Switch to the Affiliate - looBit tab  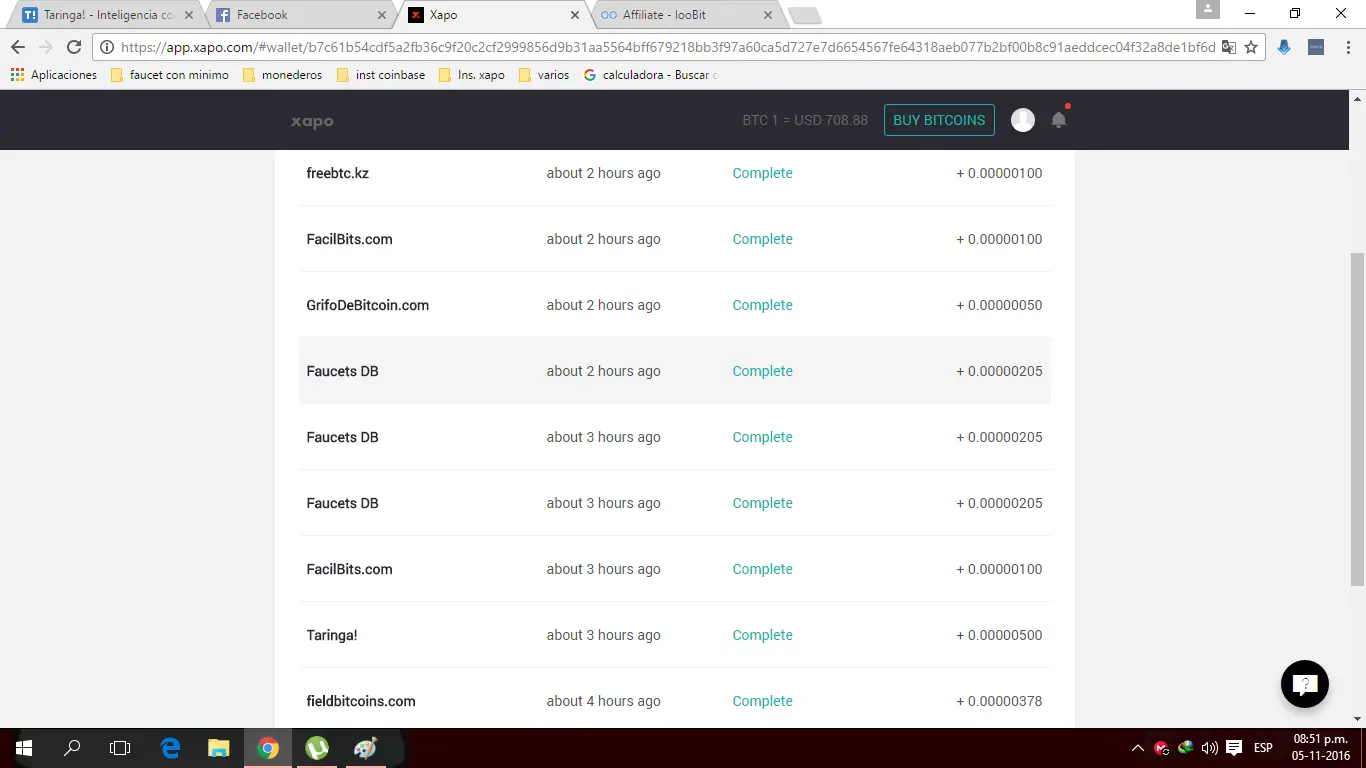(686, 15)
